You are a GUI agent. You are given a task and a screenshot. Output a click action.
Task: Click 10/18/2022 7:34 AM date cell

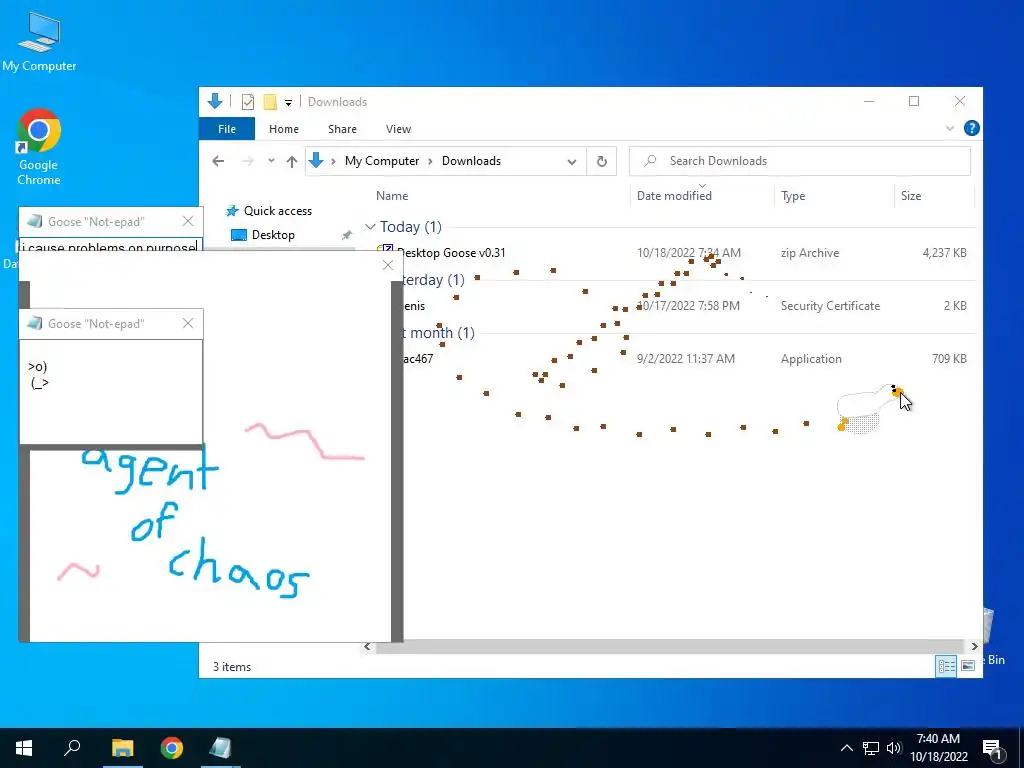pos(689,253)
